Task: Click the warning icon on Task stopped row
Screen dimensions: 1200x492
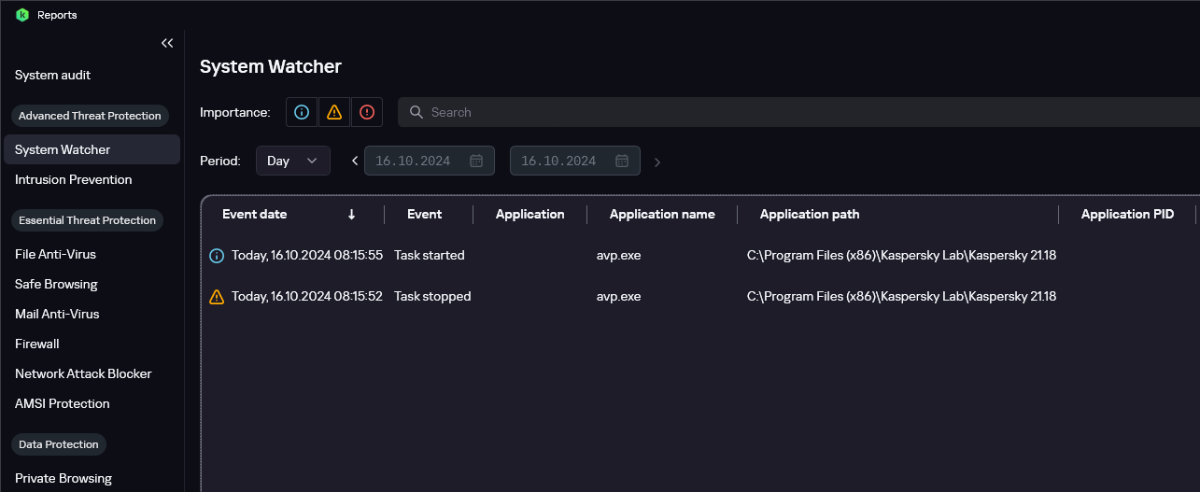Action: point(216,297)
